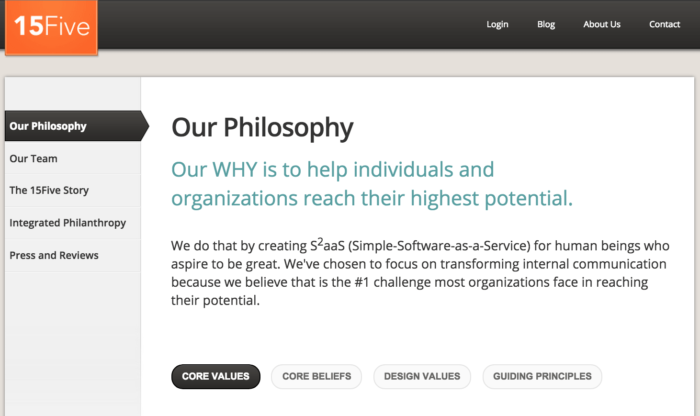700x416 pixels.
Task: Select Our Philosophy in the sidebar
Action: 48,126
